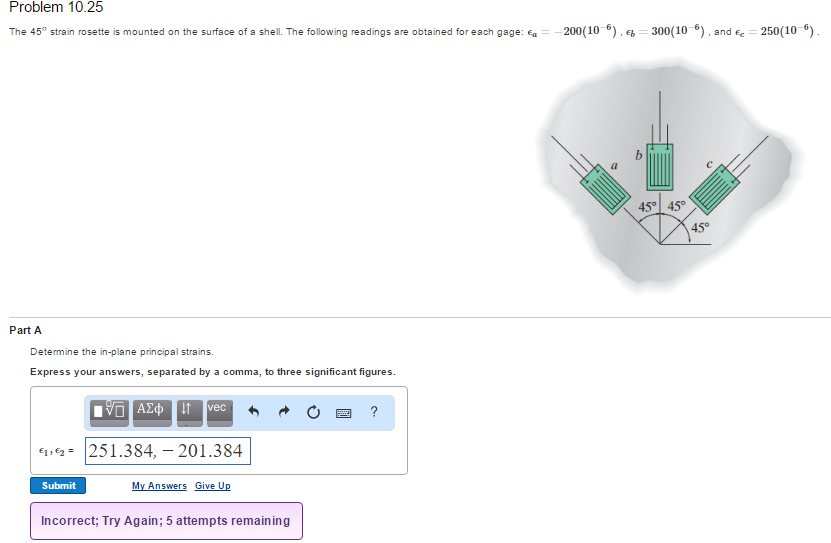This screenshot has width=831, height=543.
Task: Open the templates and square root menu
Action: [109, 413]
